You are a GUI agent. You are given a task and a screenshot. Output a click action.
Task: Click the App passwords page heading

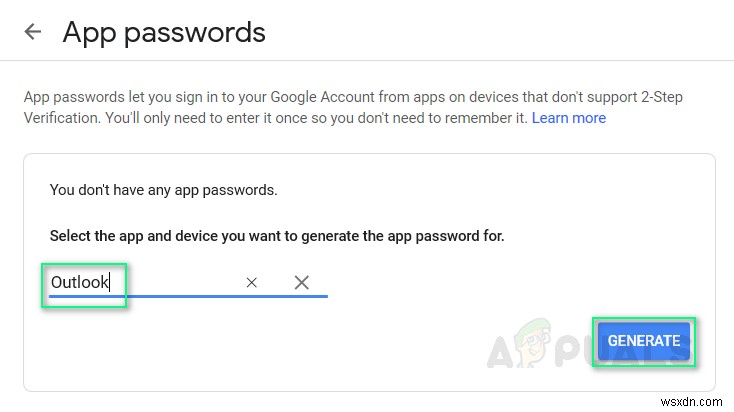(164, 32)
